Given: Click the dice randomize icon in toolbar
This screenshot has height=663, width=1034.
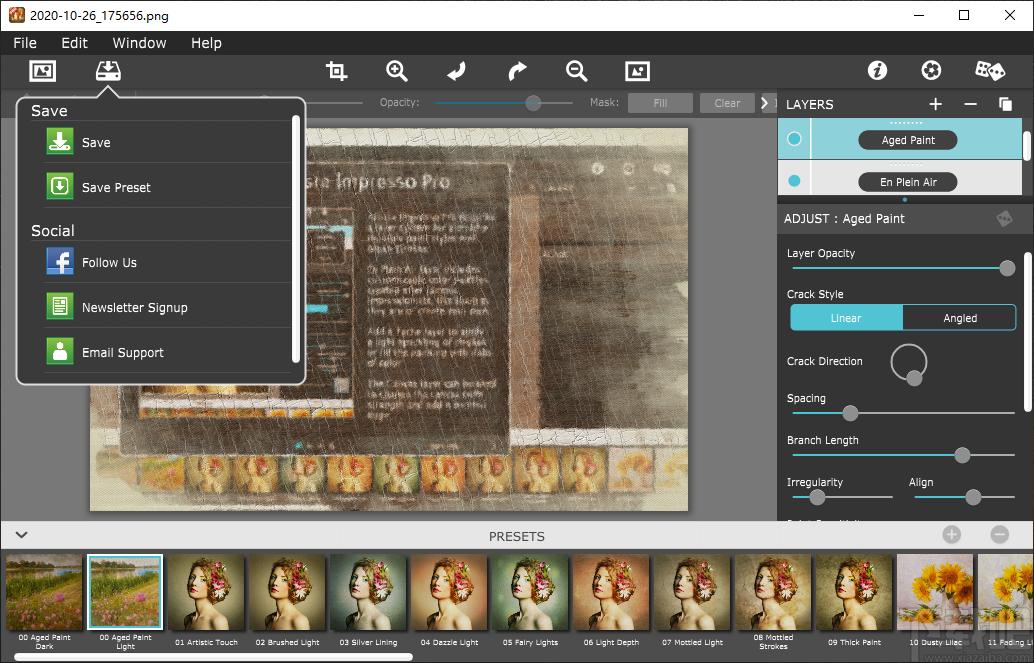Looking at the screenshot, I should 990,70.
